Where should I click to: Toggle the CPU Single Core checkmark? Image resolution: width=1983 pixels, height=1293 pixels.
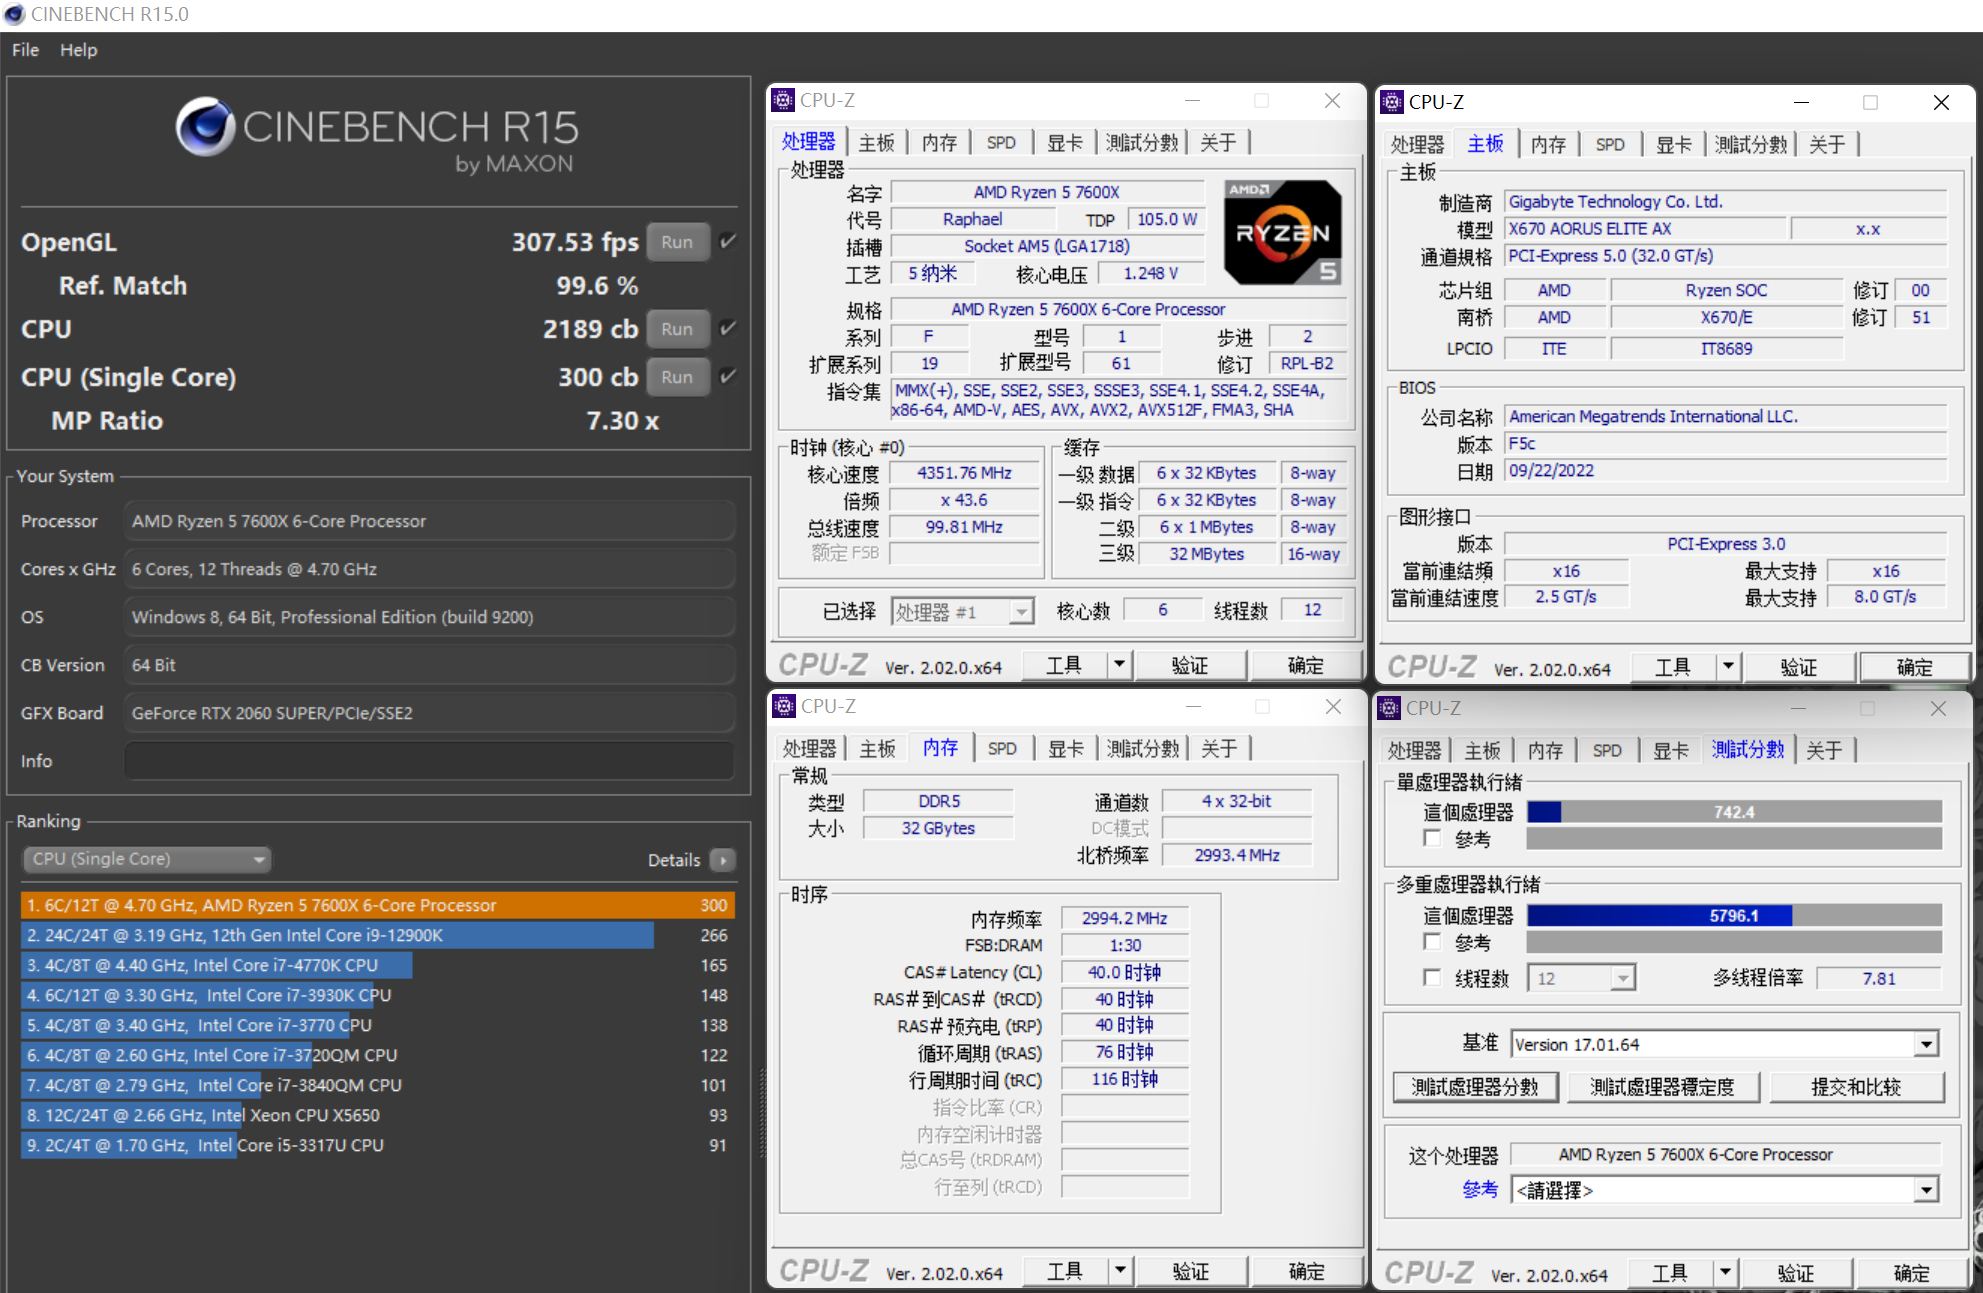[728, 377]
